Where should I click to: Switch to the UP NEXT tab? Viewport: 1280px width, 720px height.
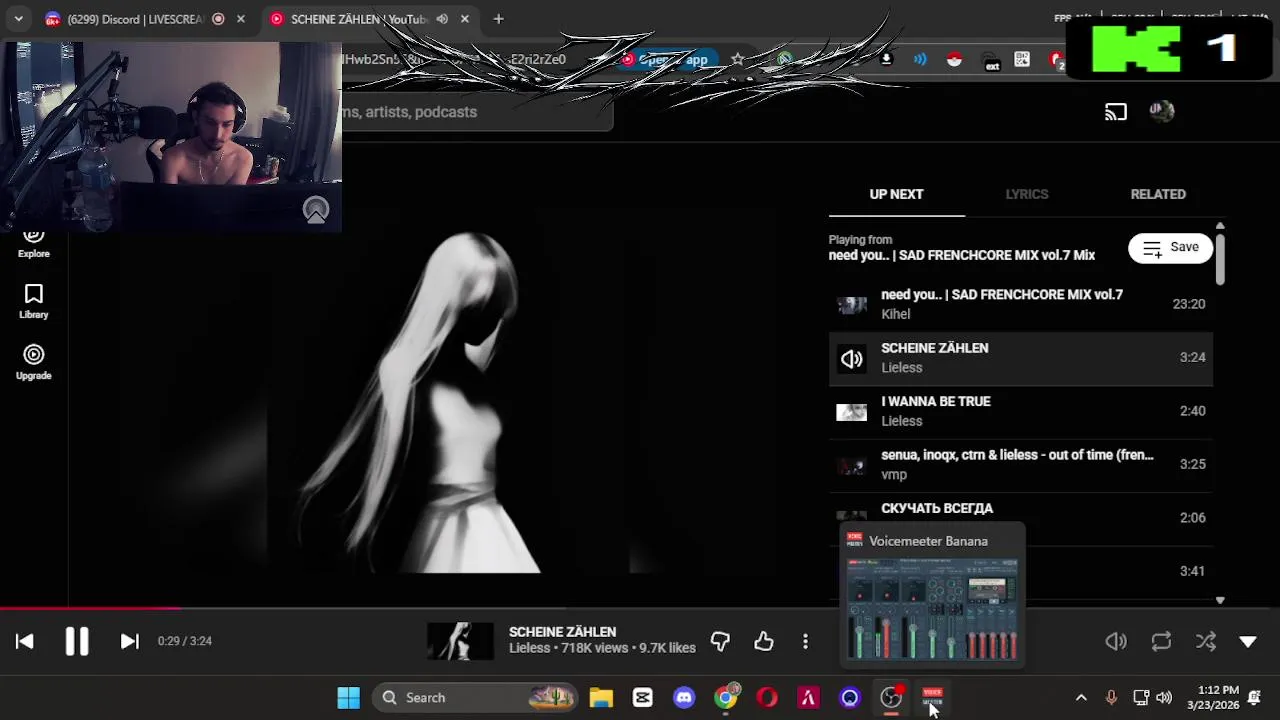pos(896,194)
